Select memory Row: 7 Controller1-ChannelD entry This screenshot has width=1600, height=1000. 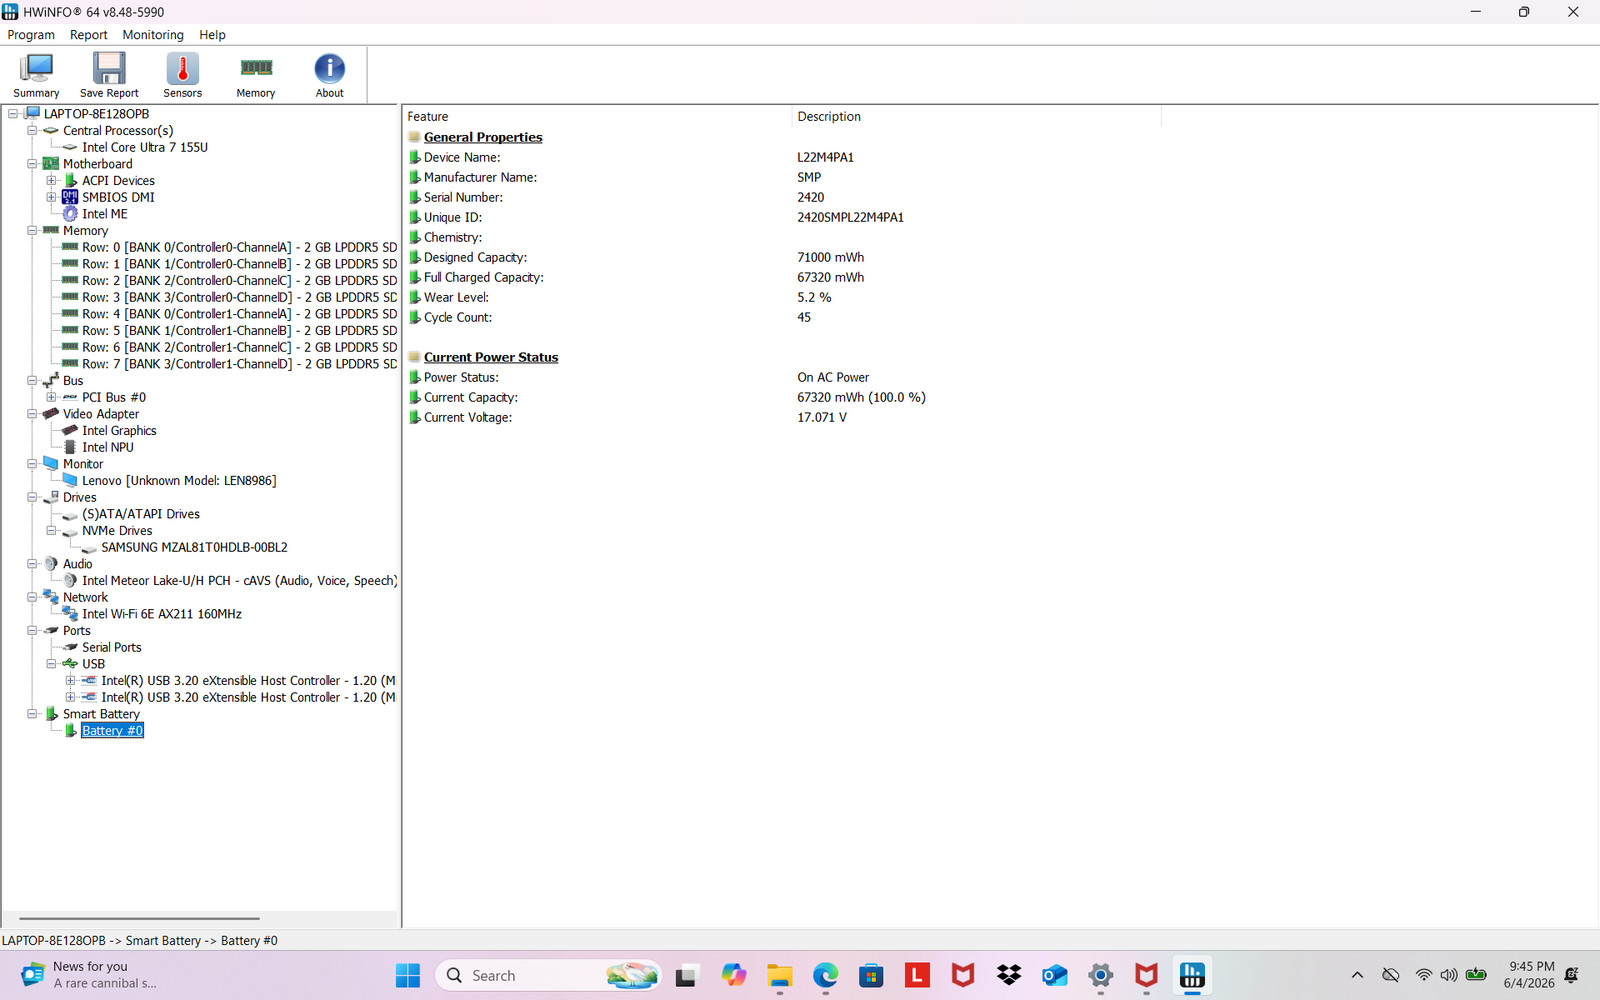click(x=239, y=364)
